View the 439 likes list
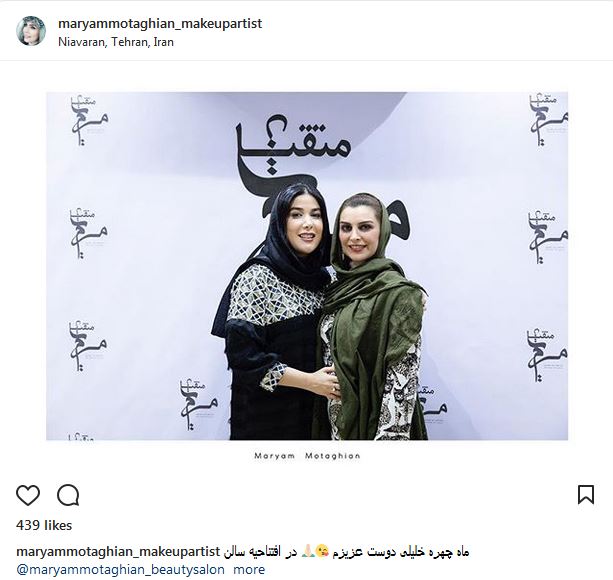Screen dimensions: 613x580 (x=44, y=525)
